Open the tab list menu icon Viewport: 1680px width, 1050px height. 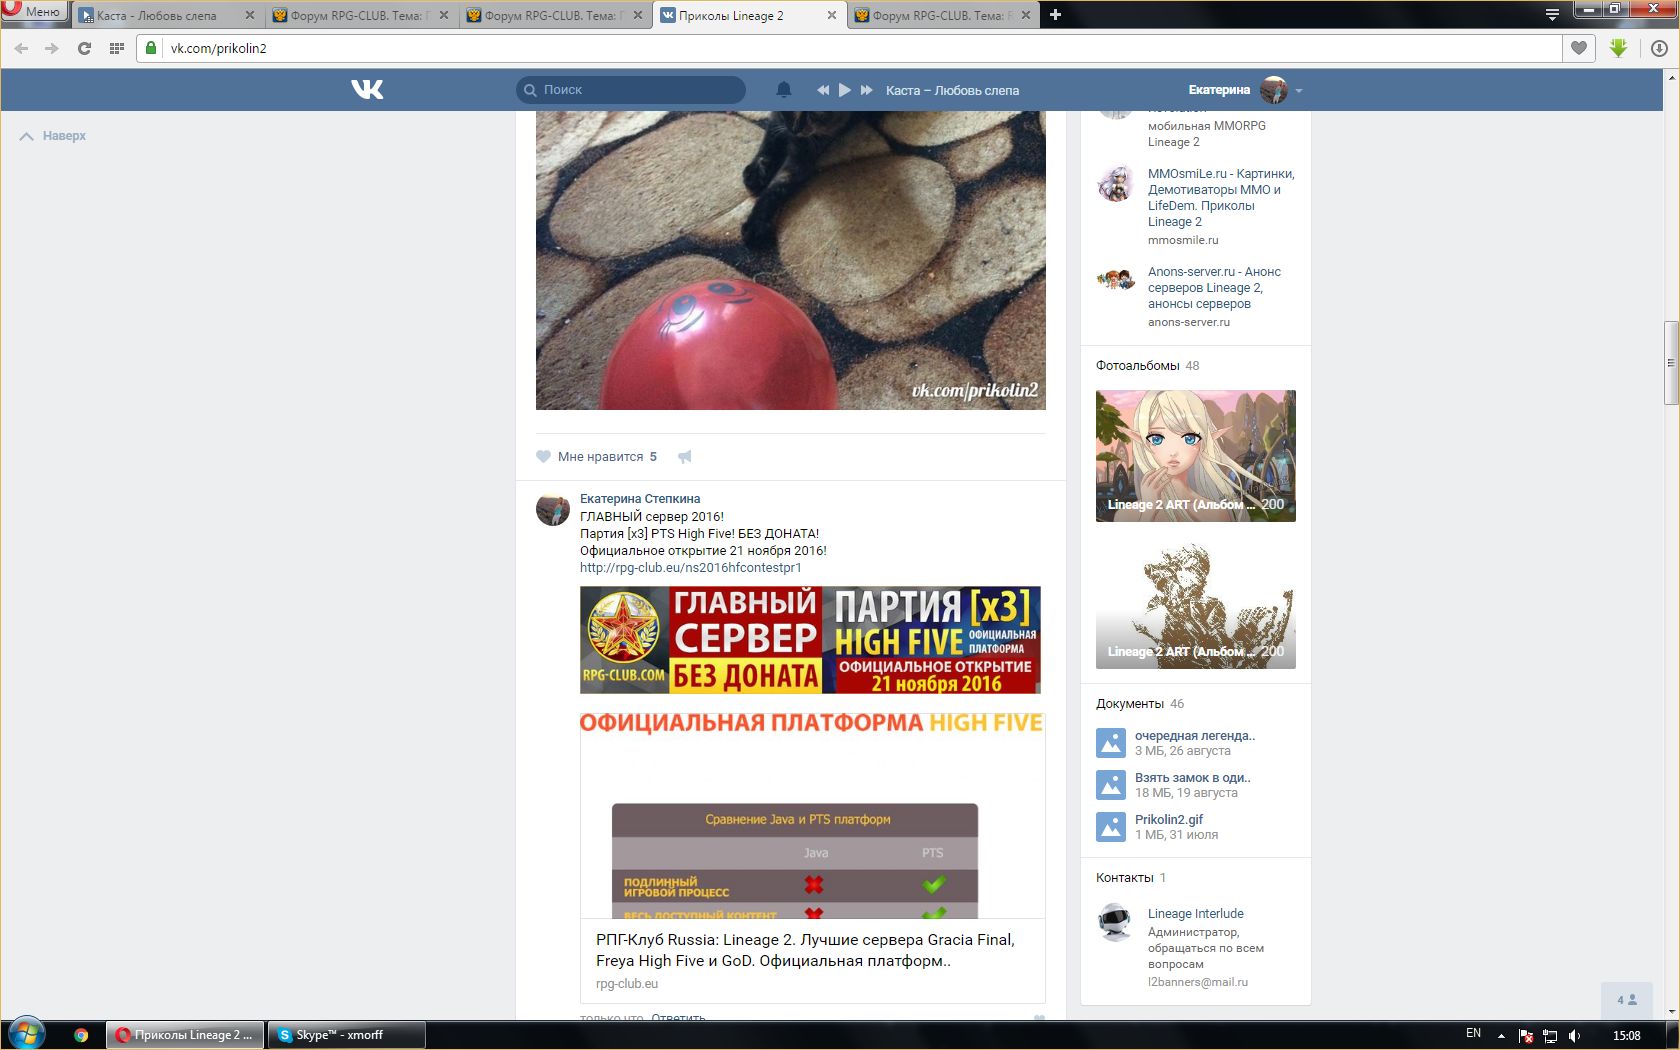tap(1552, 15)
